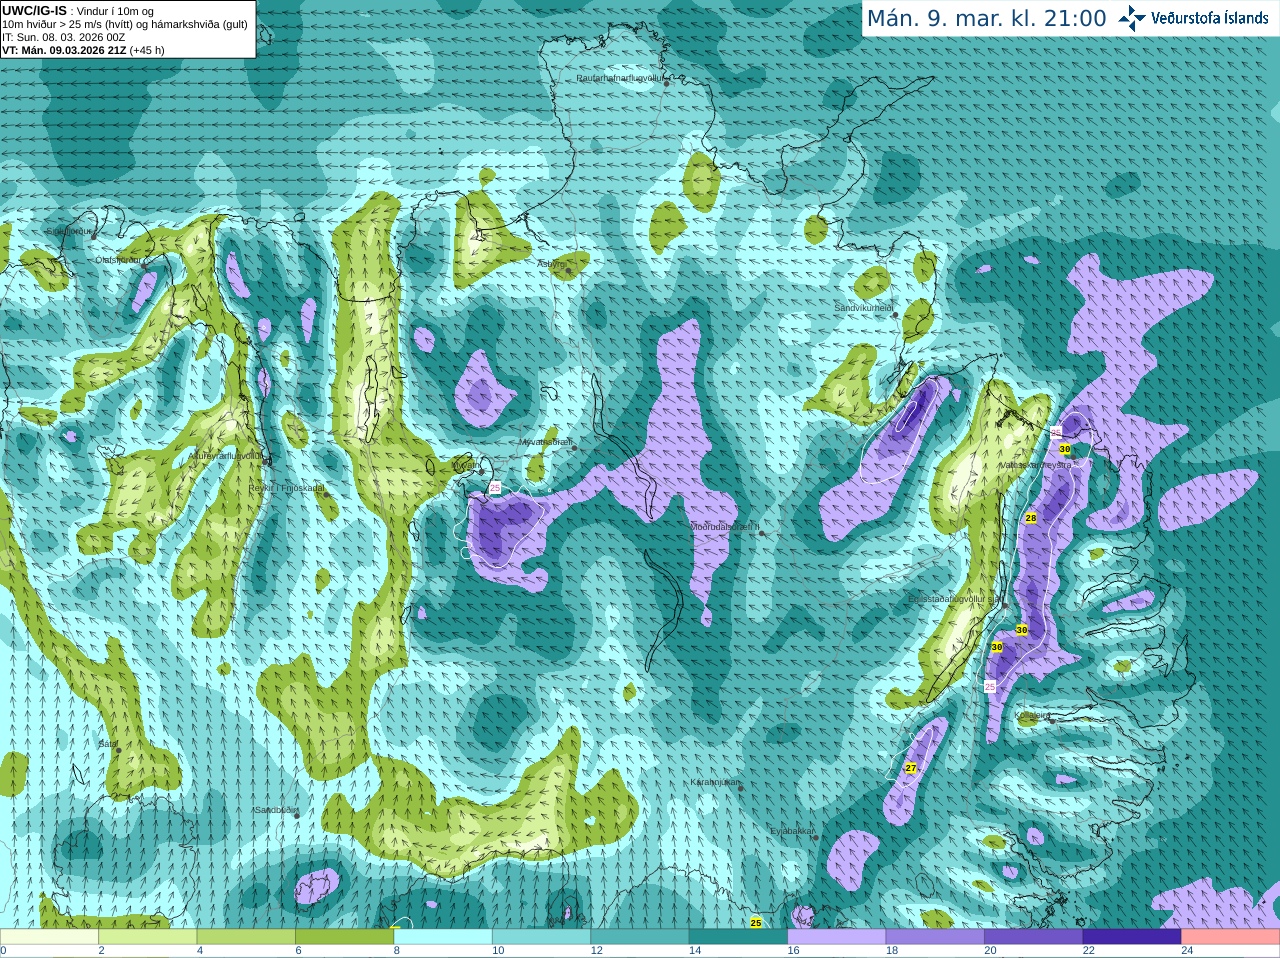
Task: Click the legend line about 10m hviður > 25 m/s
Action: [x=125, y=24]
